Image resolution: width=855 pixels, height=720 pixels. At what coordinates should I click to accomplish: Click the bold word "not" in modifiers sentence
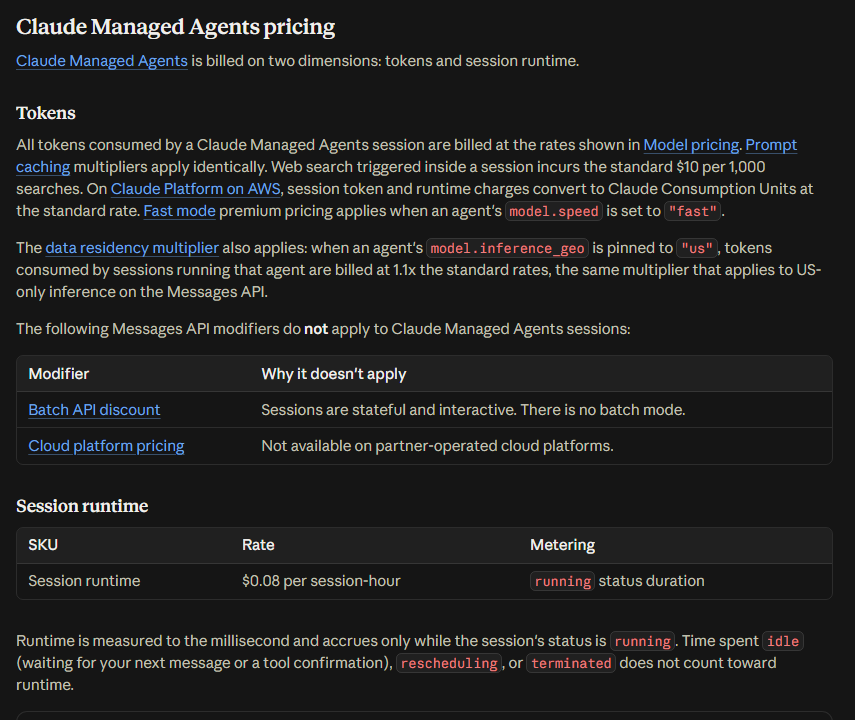pos(316,329)
